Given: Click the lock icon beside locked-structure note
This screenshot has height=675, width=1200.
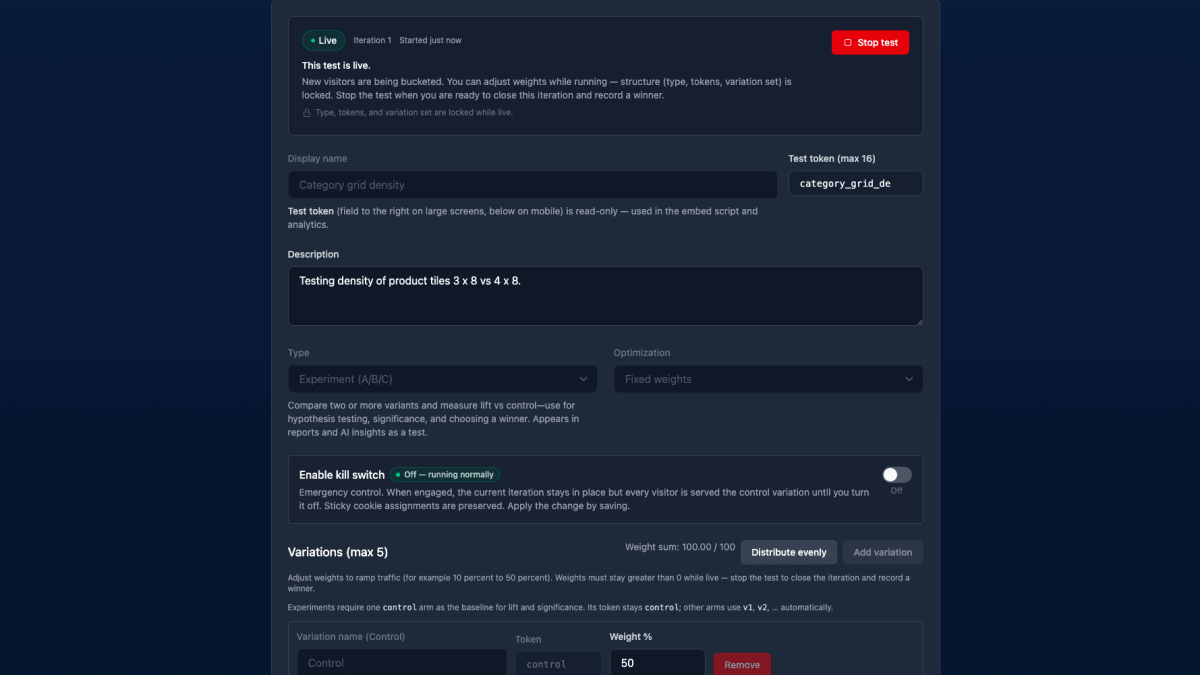Looking at the screenshot, I should pos(307,113).
